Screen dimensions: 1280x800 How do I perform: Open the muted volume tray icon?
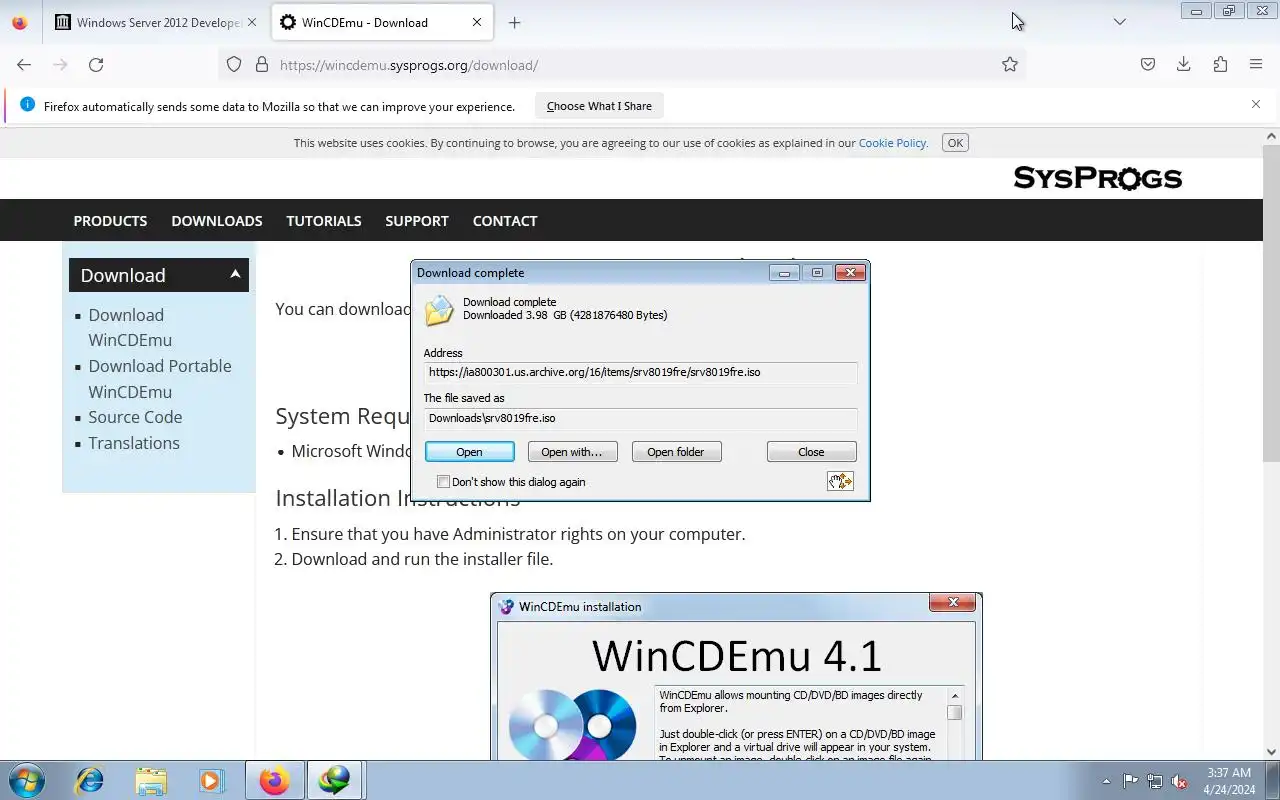point(1180,781)
